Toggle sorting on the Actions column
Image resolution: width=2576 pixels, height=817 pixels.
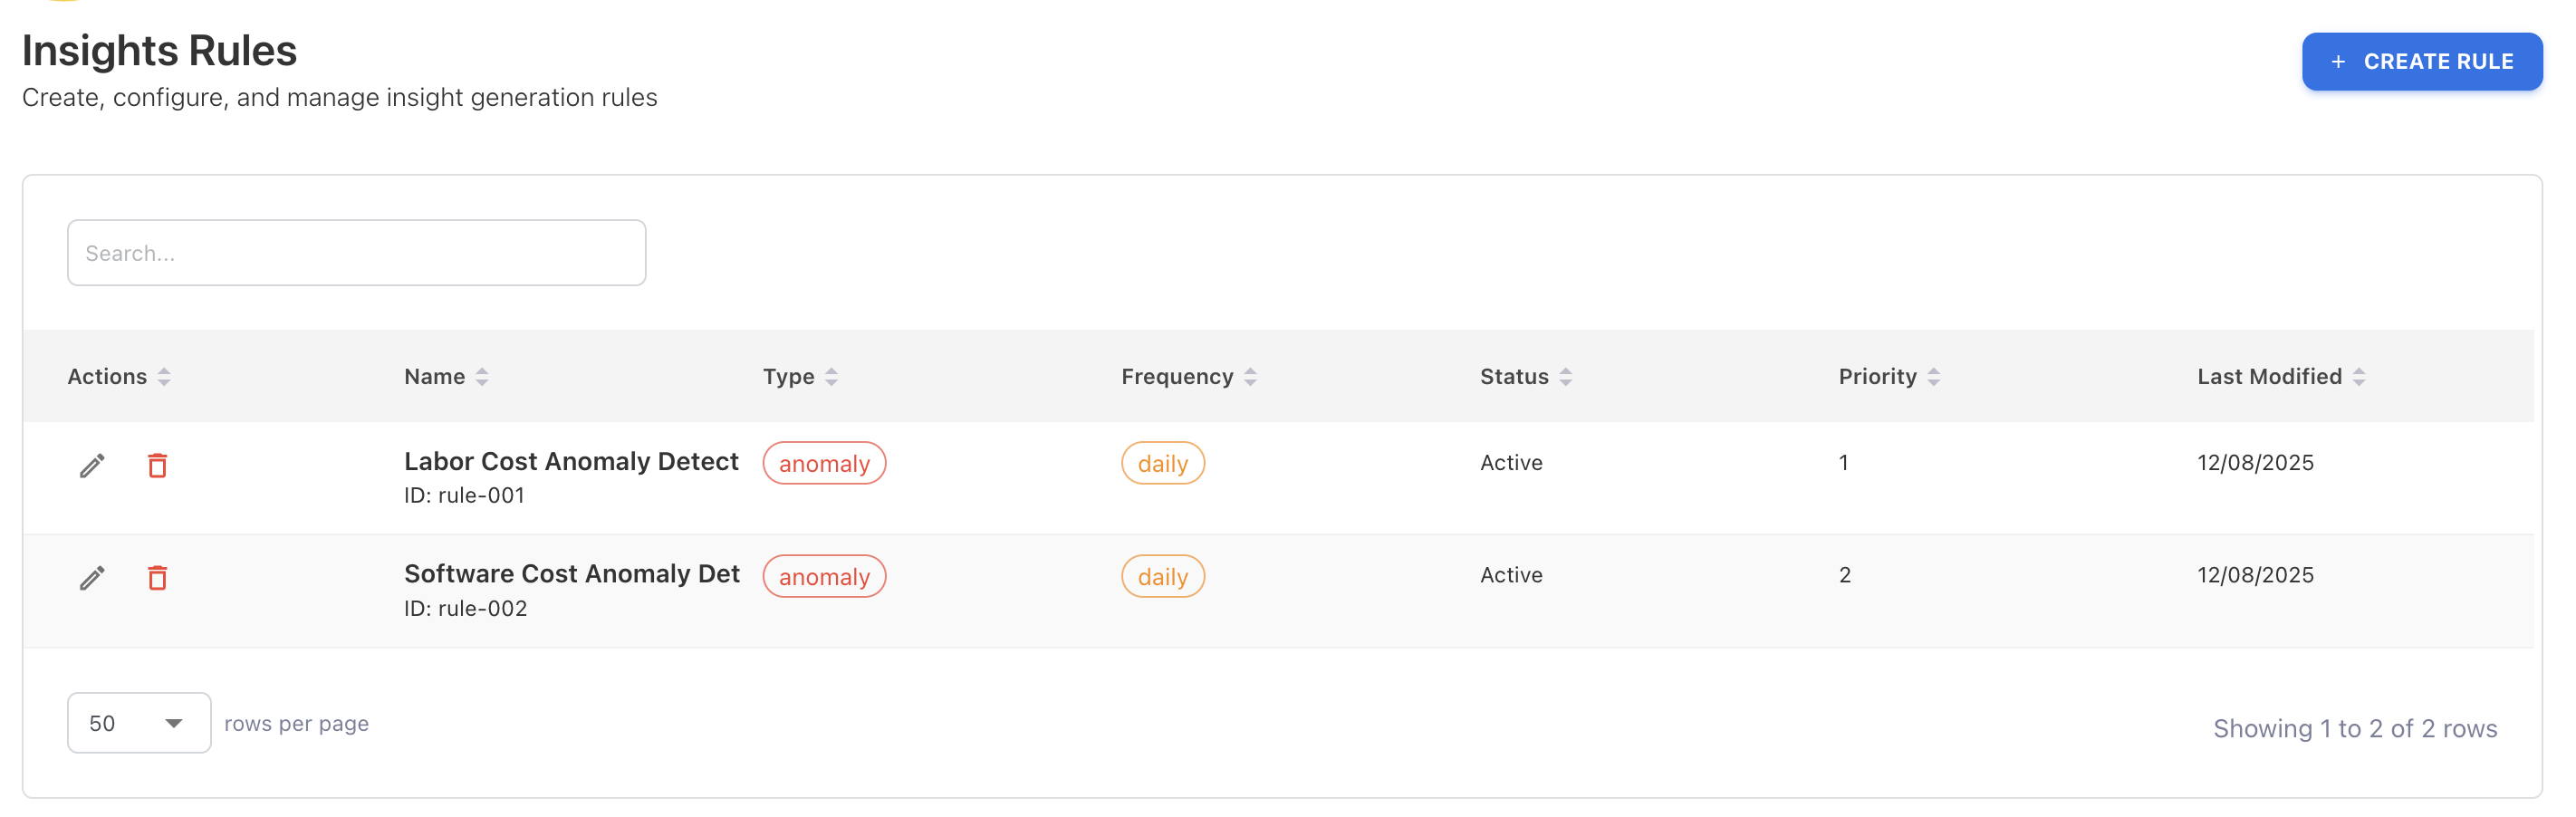165,377
